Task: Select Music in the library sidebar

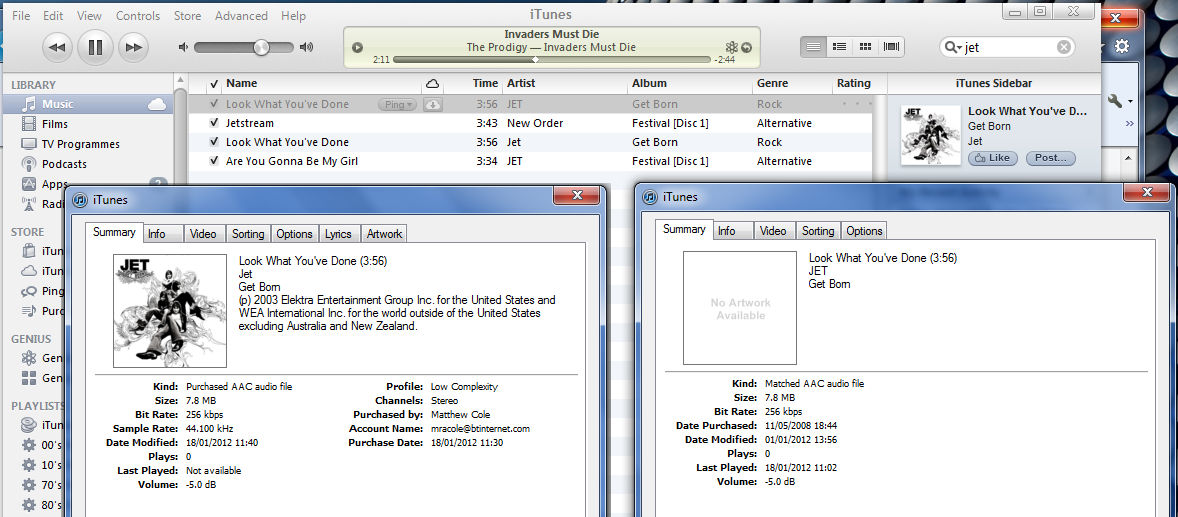Action: coord(87,104)
